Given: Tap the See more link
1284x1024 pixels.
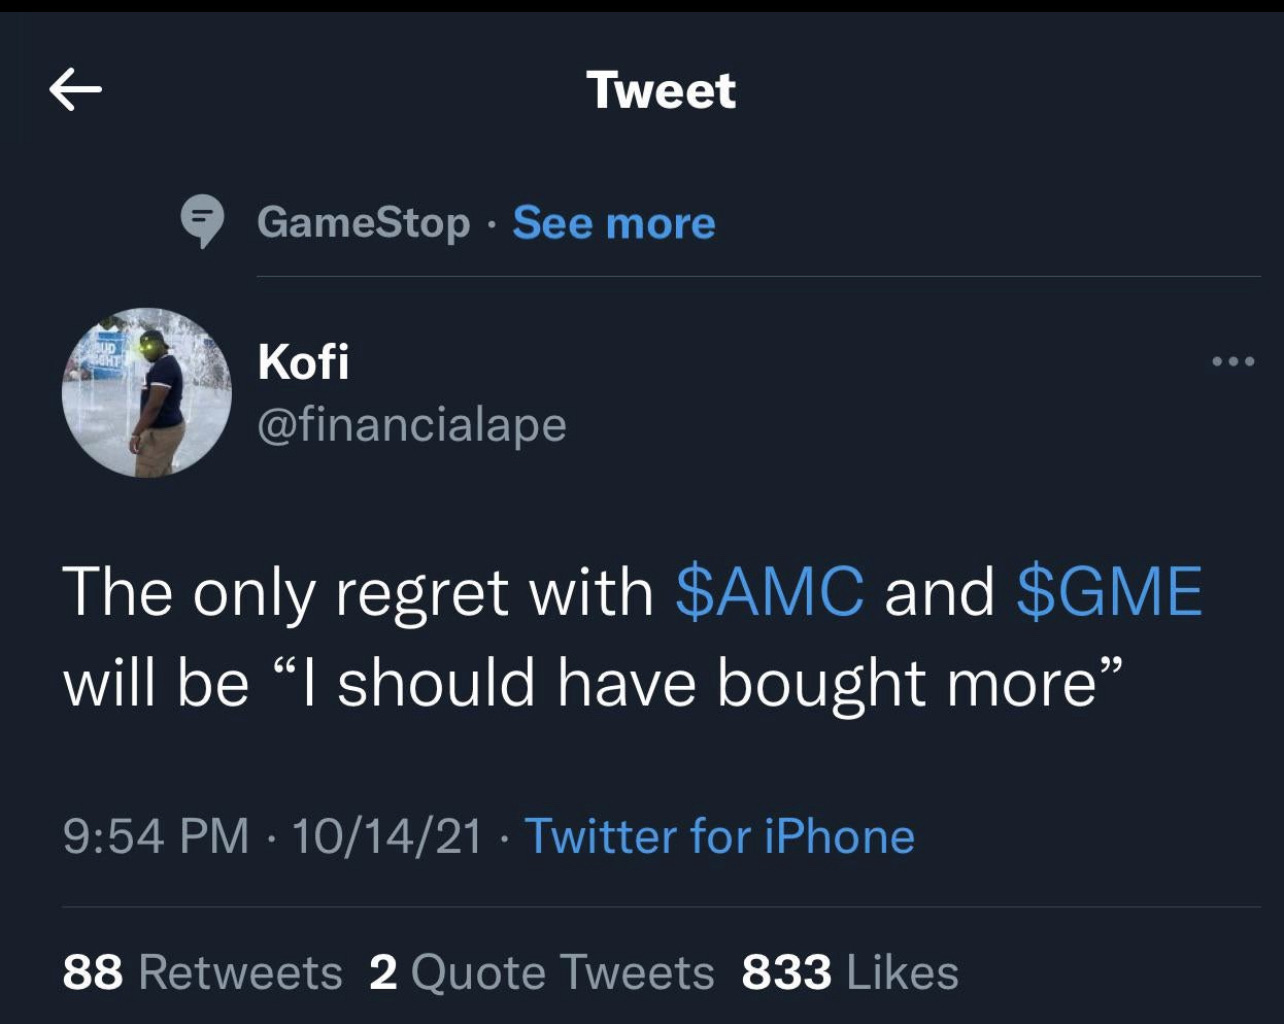Looking at the screenshot, I should click(x=614, y=222).
